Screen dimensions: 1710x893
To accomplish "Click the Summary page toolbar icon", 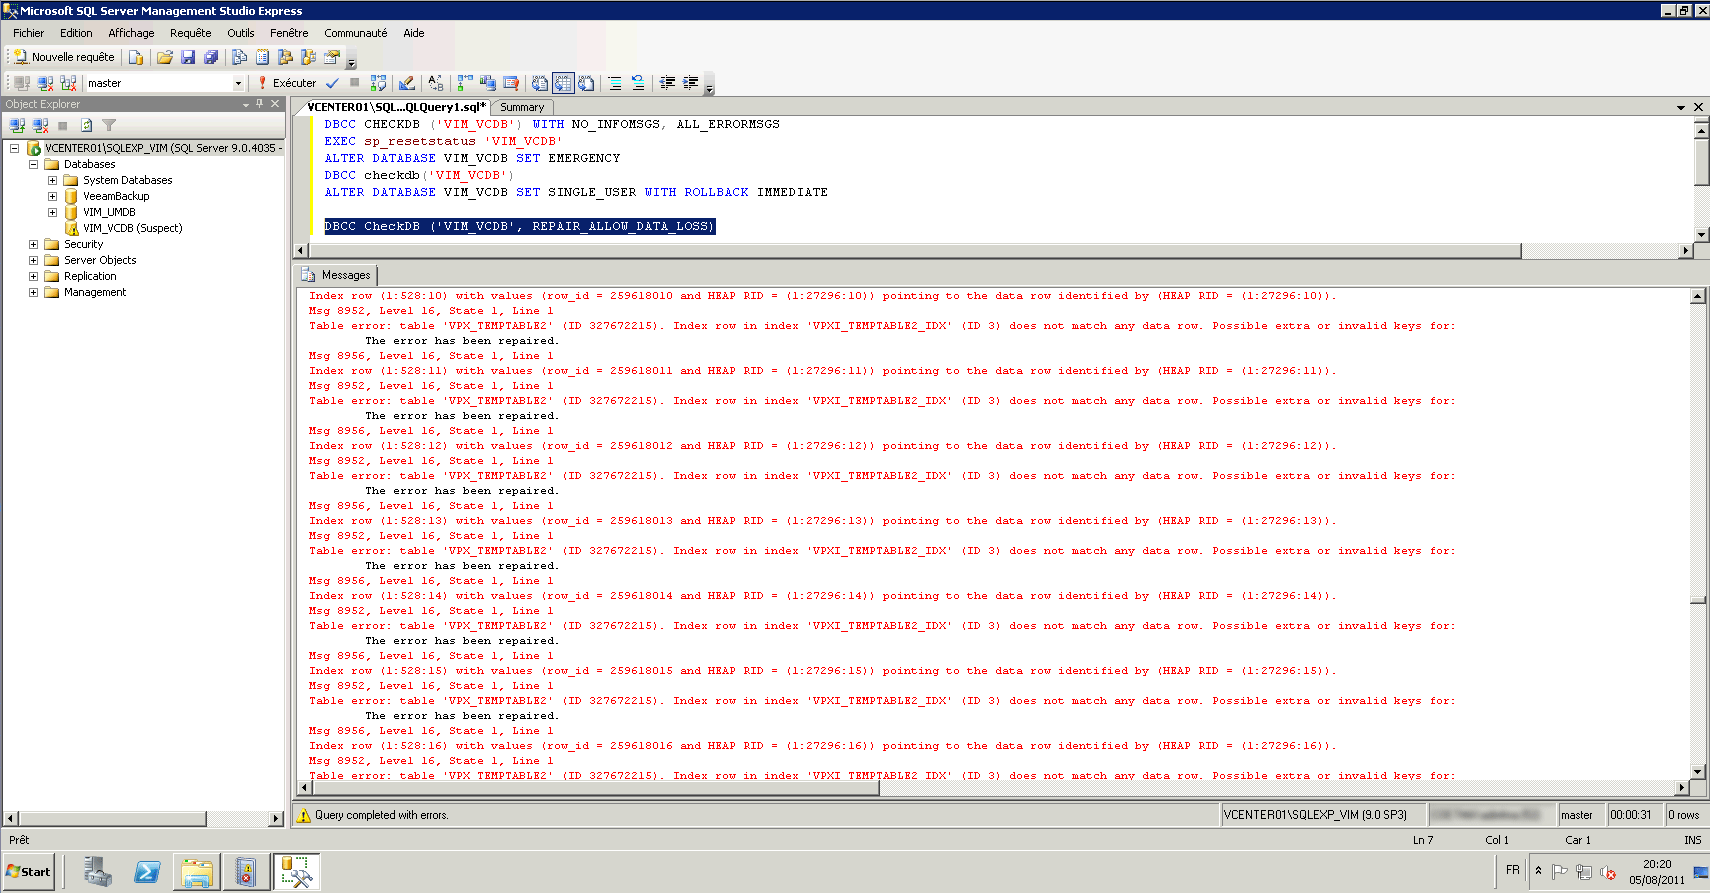I will [x=263, y=57].
